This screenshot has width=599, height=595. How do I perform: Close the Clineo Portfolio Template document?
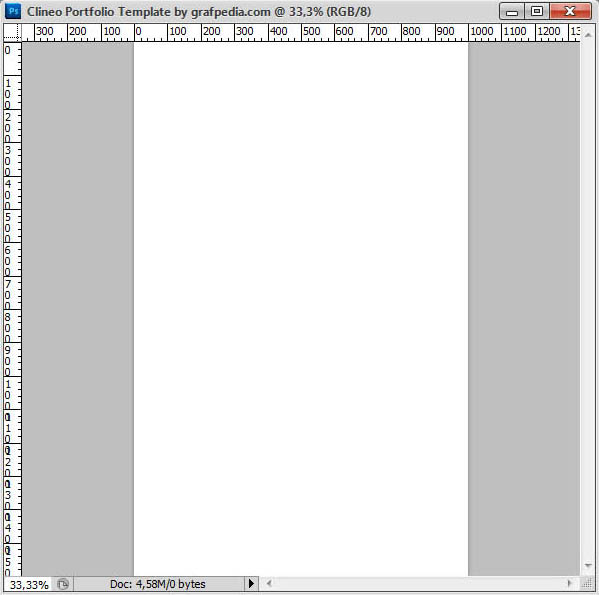click(x=570, y=11)
